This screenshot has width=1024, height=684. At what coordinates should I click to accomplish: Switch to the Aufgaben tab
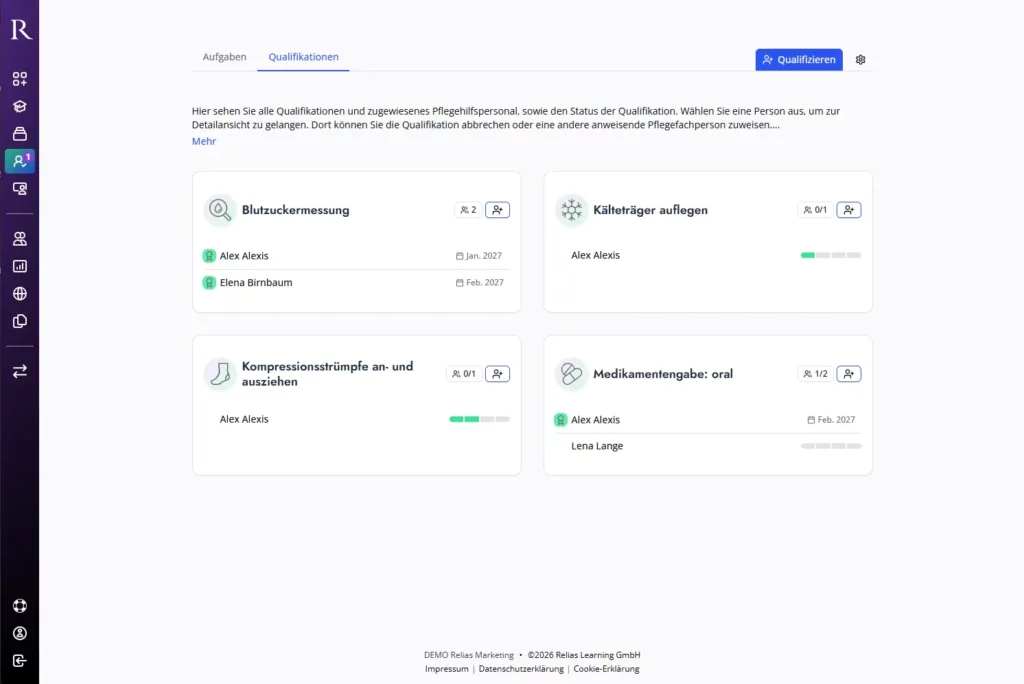(225, 57)
